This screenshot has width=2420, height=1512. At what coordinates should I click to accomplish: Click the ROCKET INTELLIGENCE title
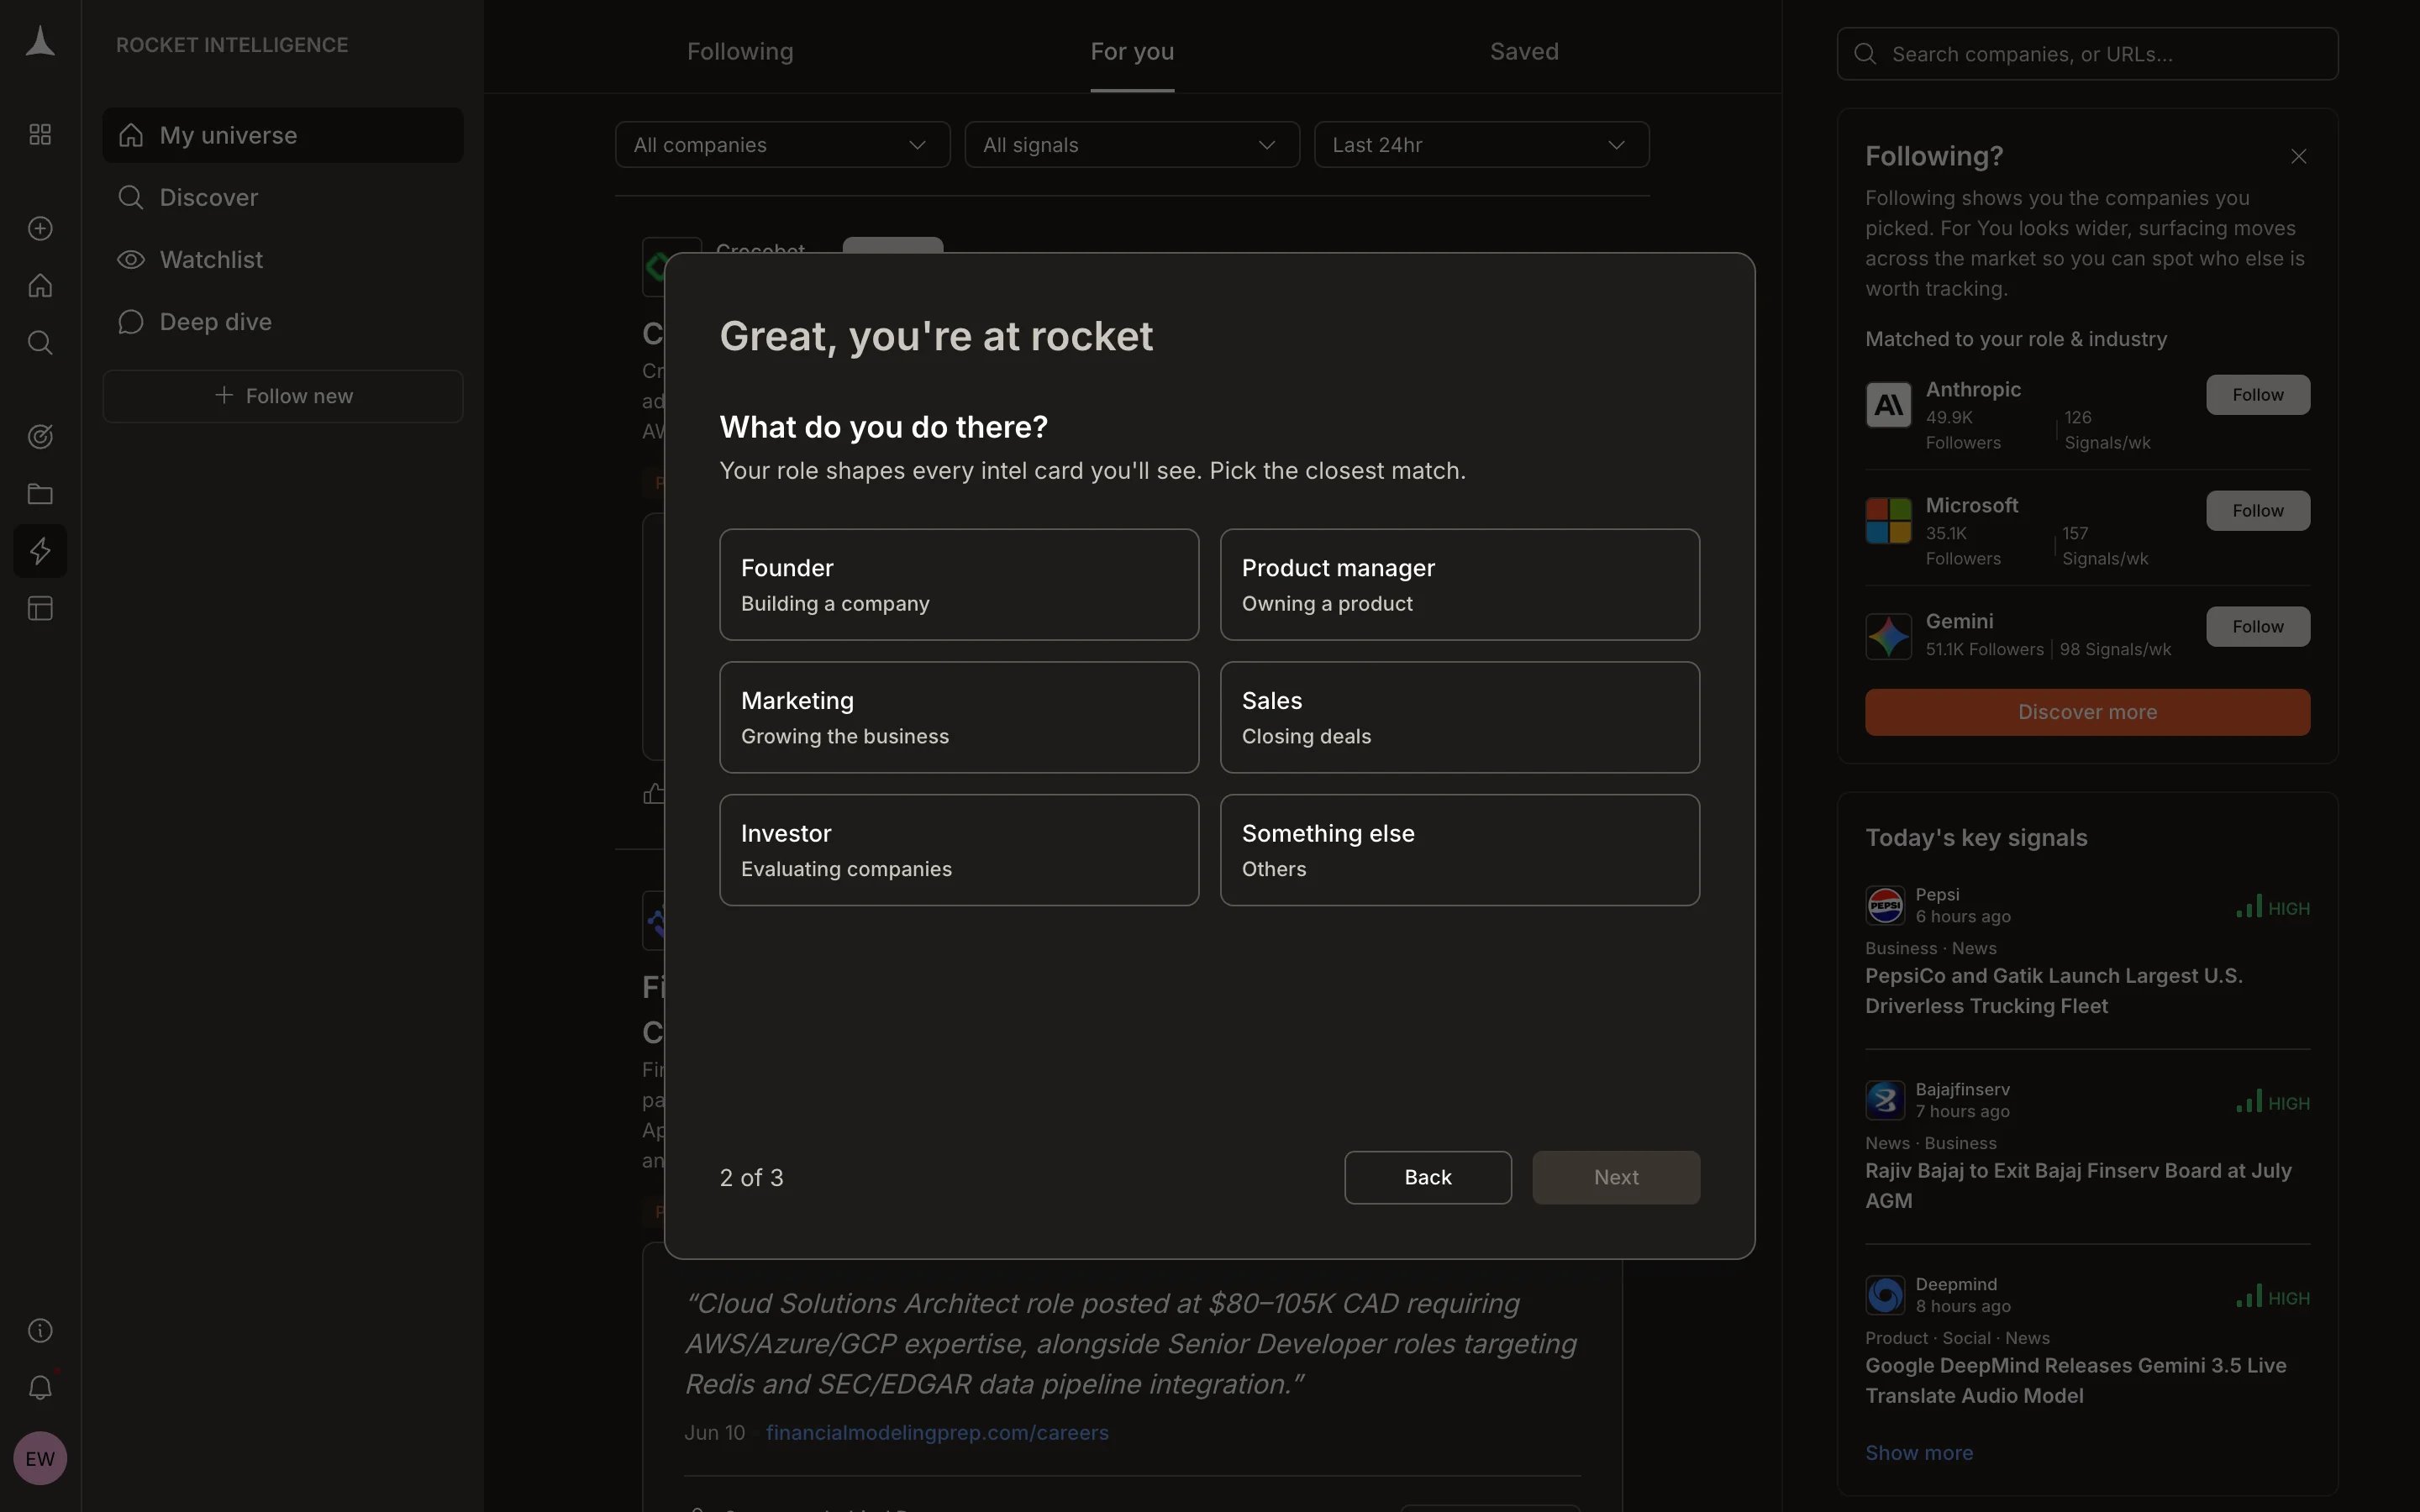[232, 45]
